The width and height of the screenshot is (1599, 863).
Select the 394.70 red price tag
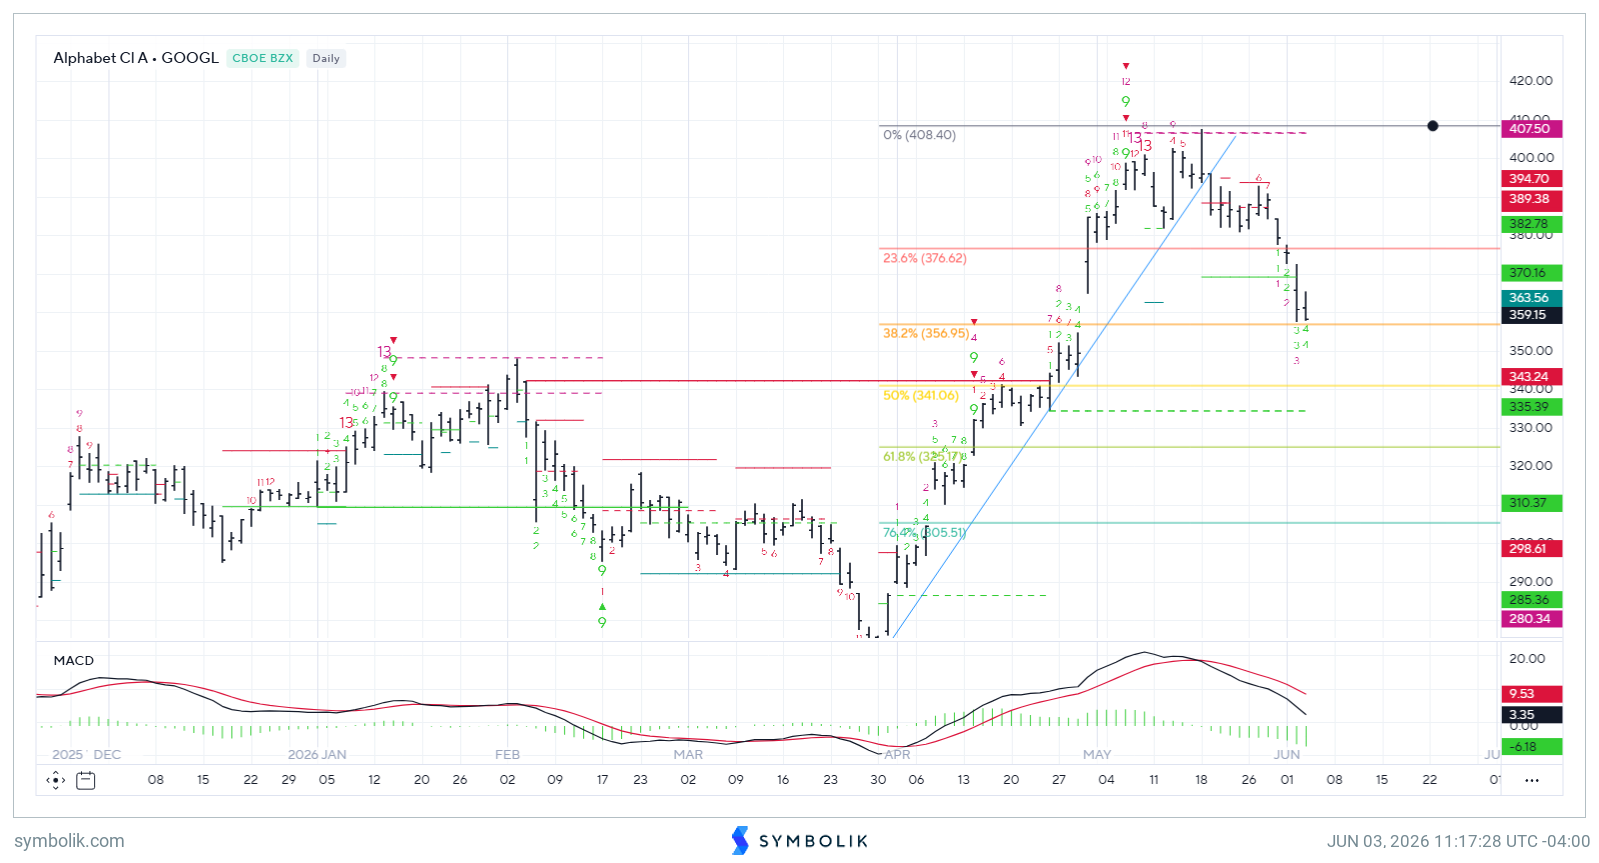[x=1531, y=179]
